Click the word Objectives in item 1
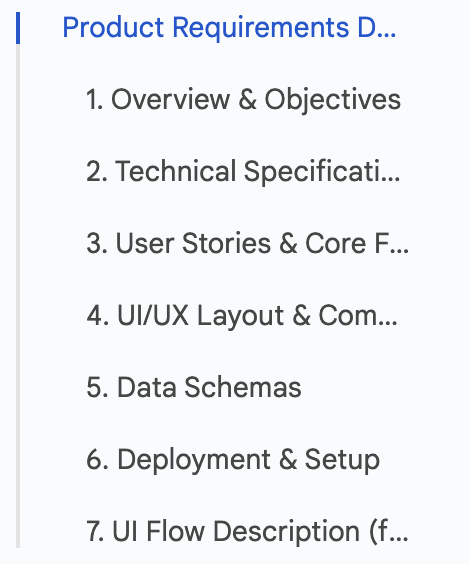 coord(333,100)
